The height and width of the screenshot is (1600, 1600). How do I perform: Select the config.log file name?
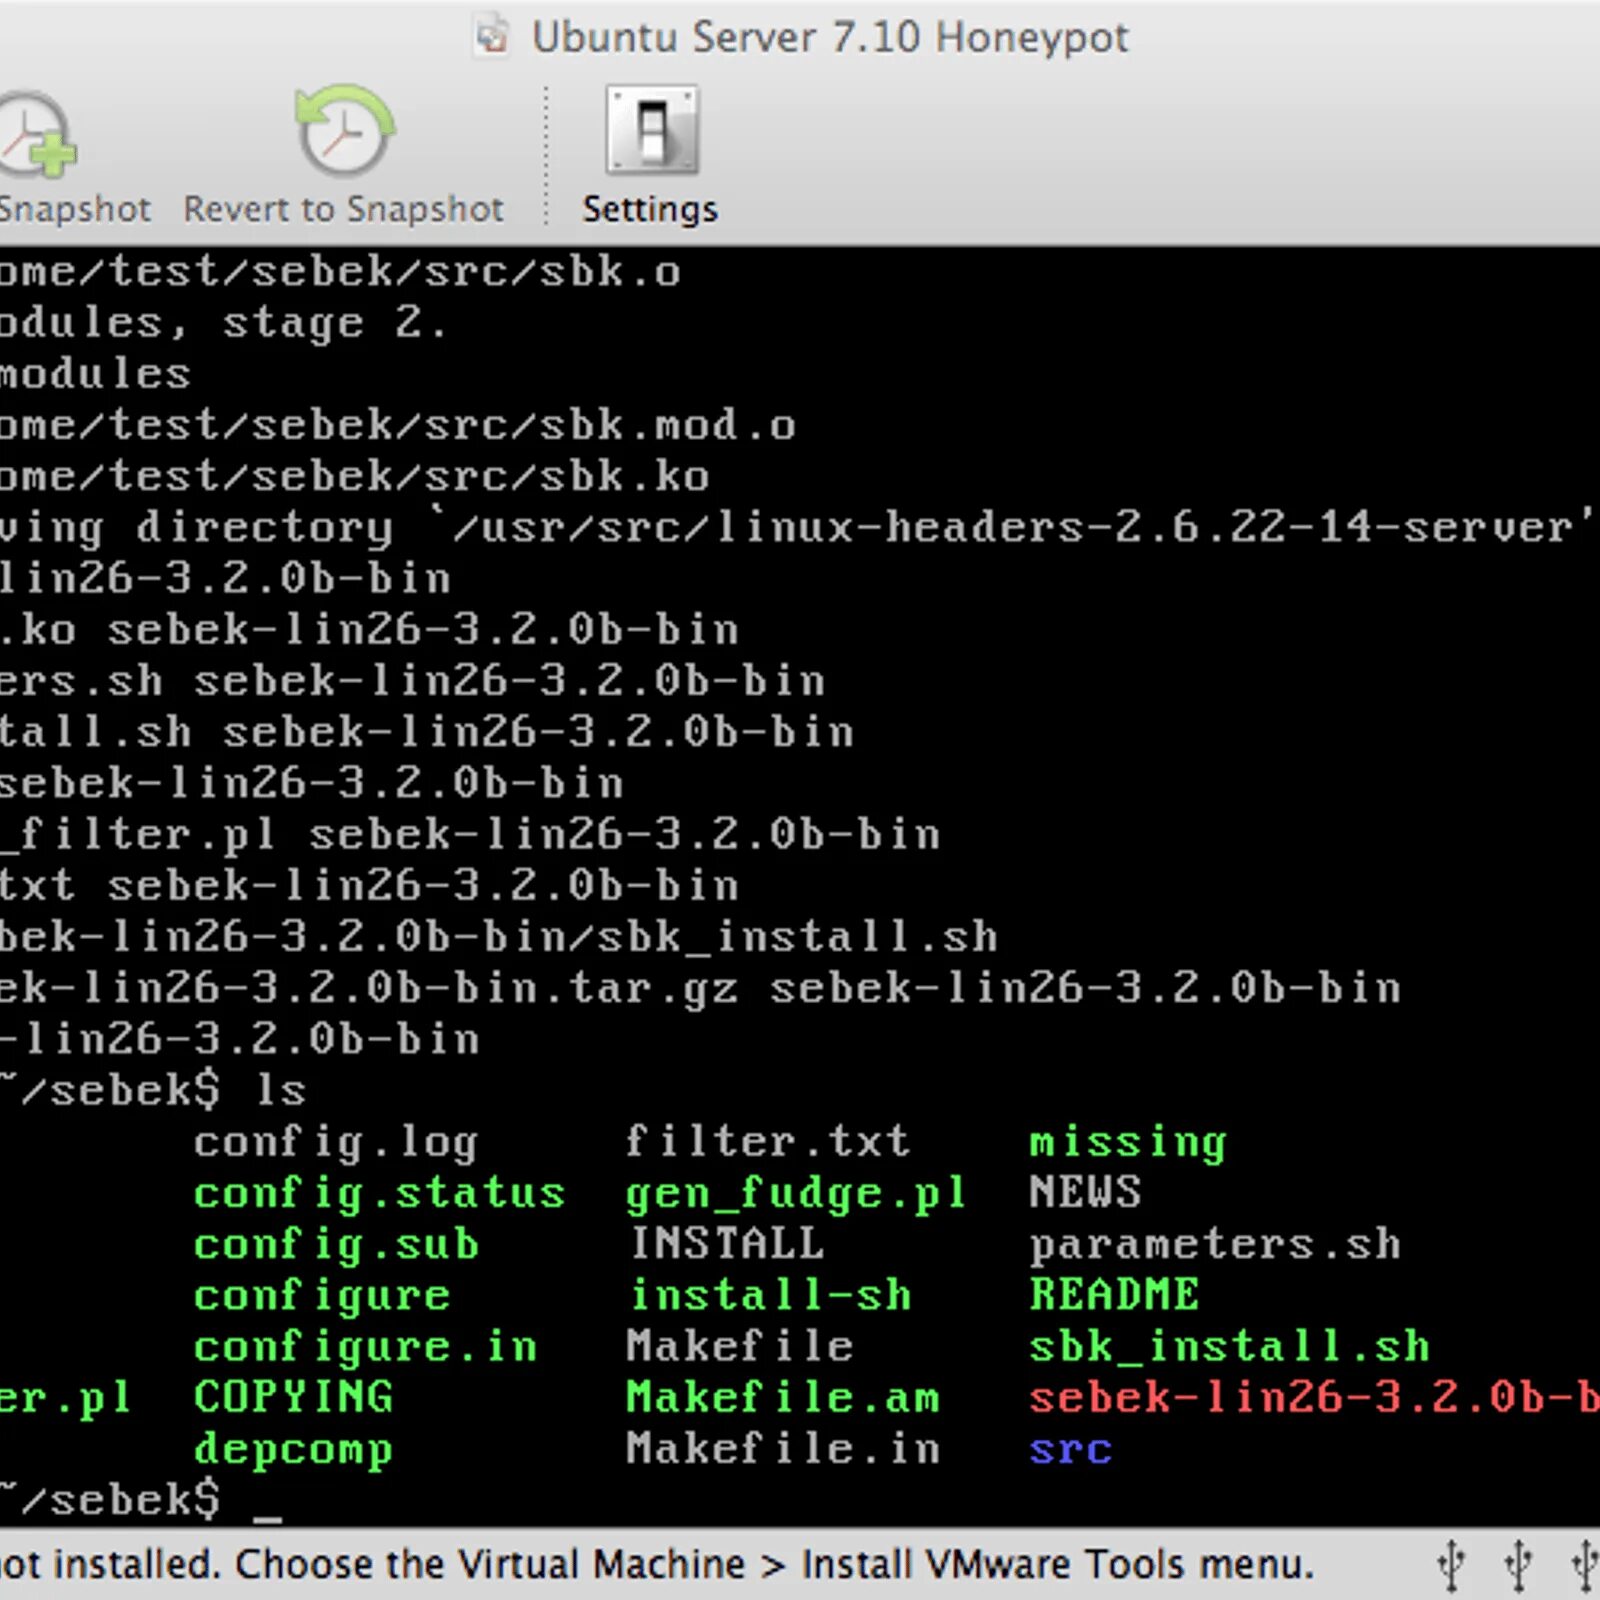pos(336,1143)
